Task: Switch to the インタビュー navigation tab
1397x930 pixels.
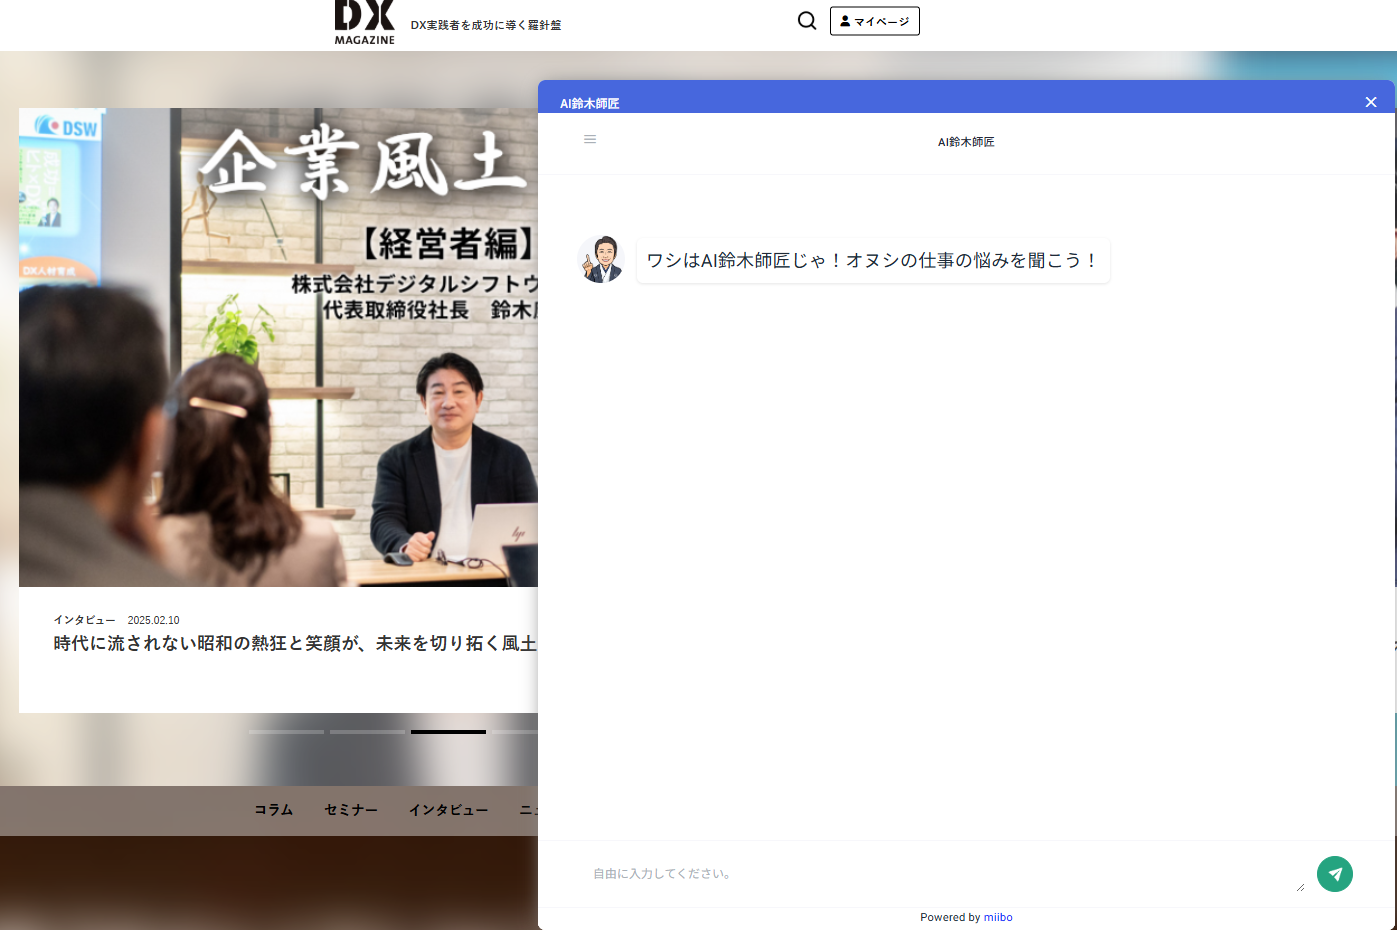Action: click(x=448, y=810)
